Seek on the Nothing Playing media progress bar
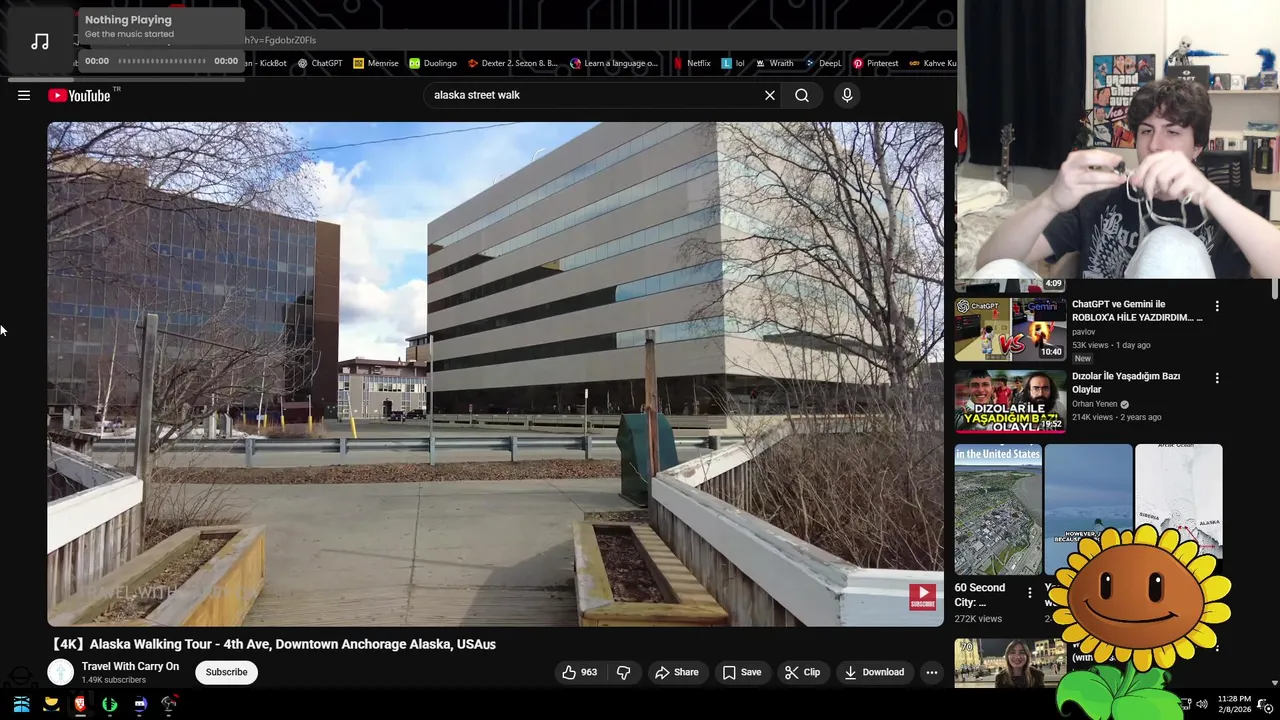The height and width of the screenshot is (720, 1280). tap(163, 61)
